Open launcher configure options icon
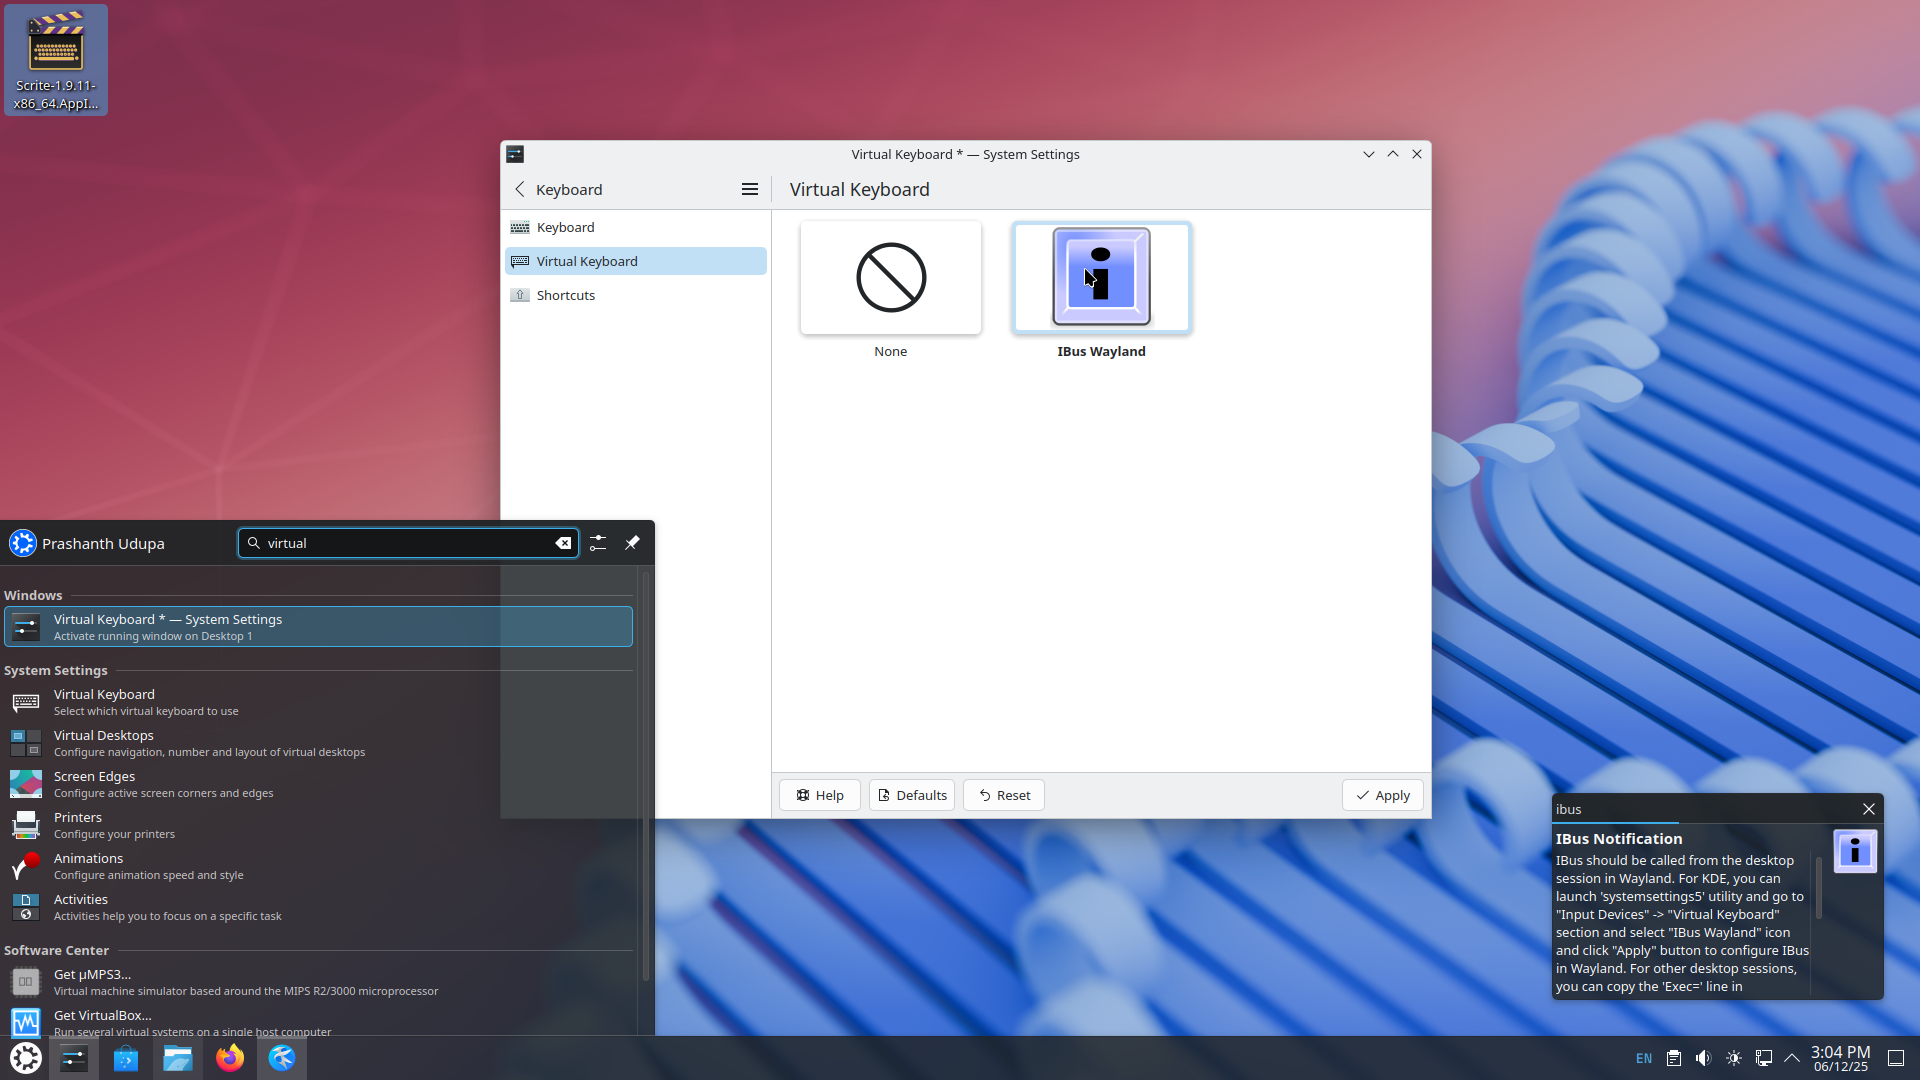The image size is (1920, 1080). [598, 543]
